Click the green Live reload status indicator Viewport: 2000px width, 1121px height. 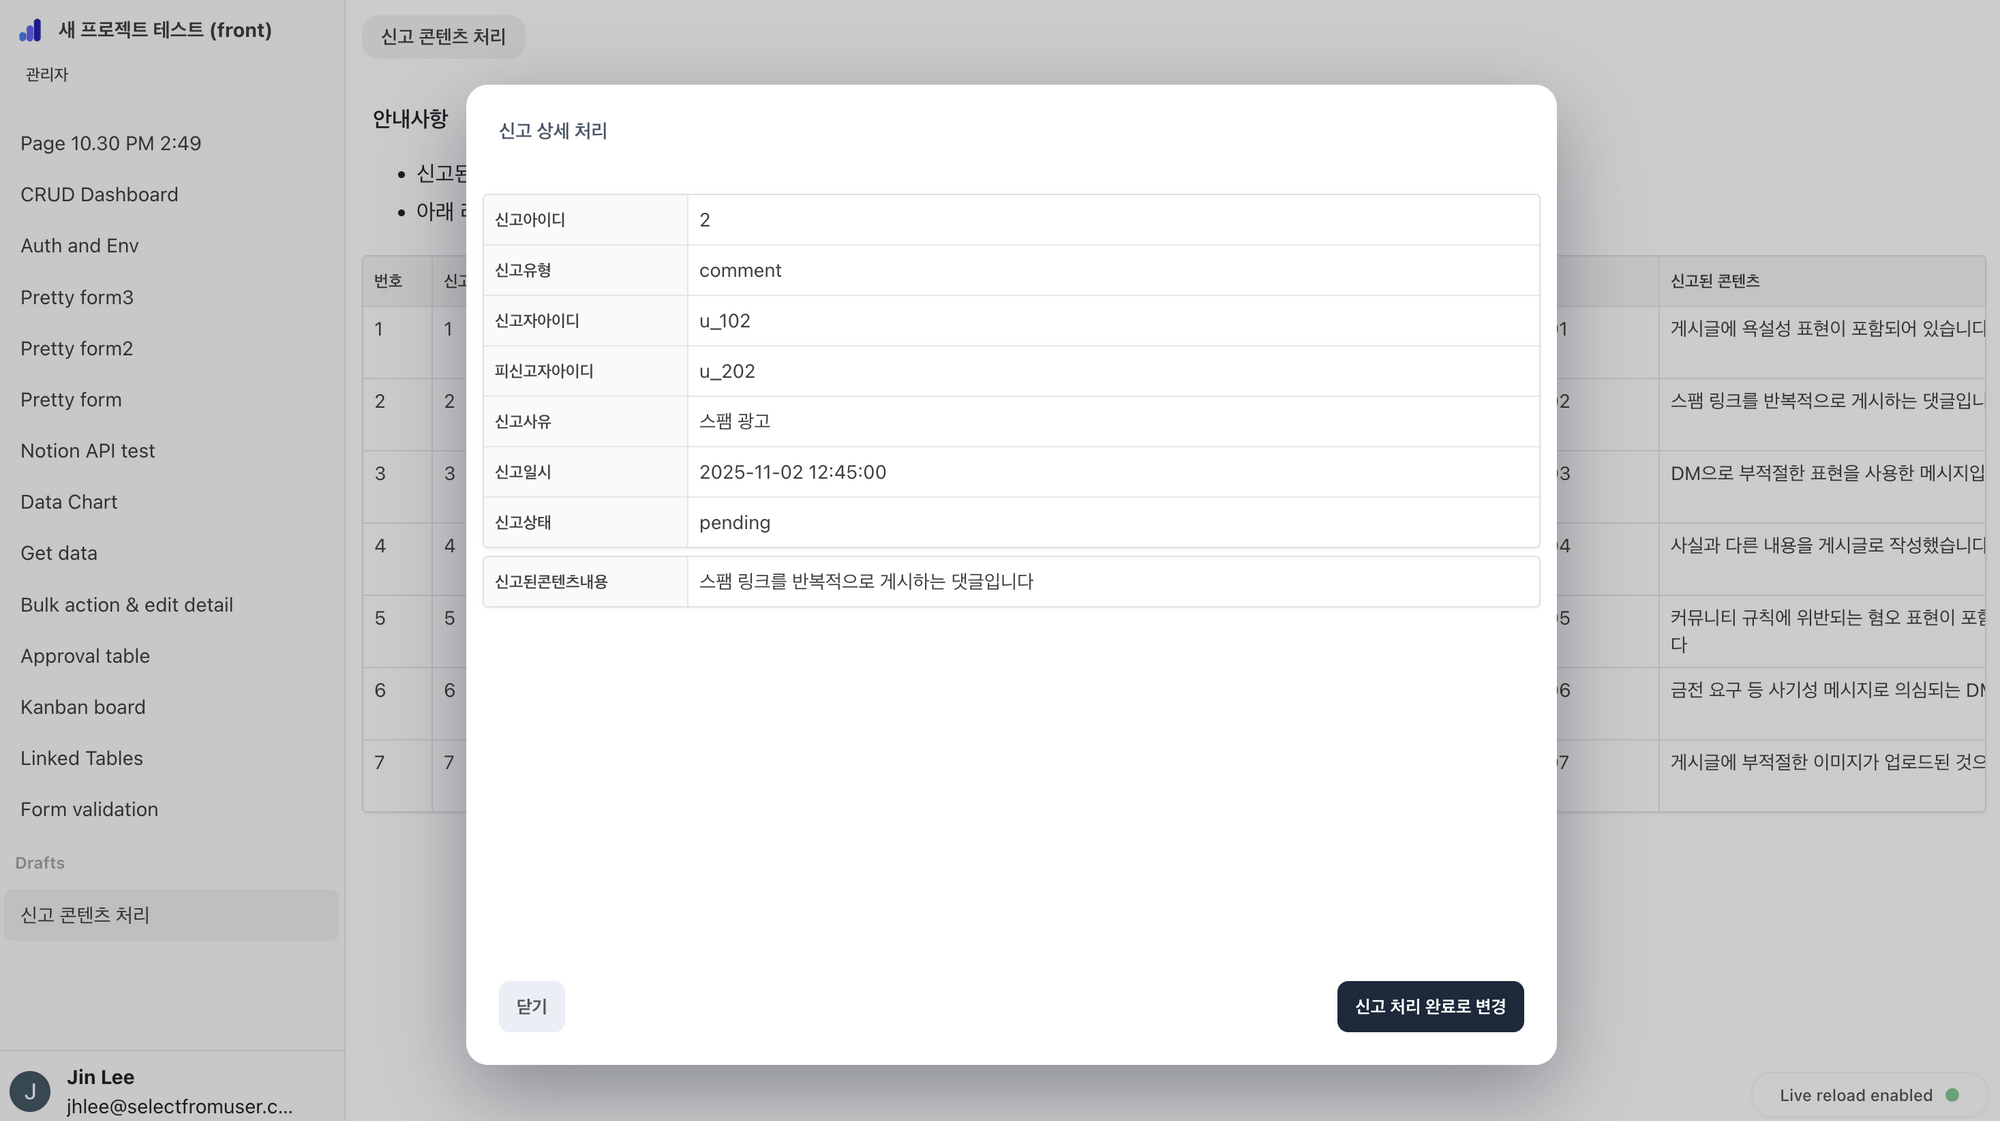(1952, 1095)
